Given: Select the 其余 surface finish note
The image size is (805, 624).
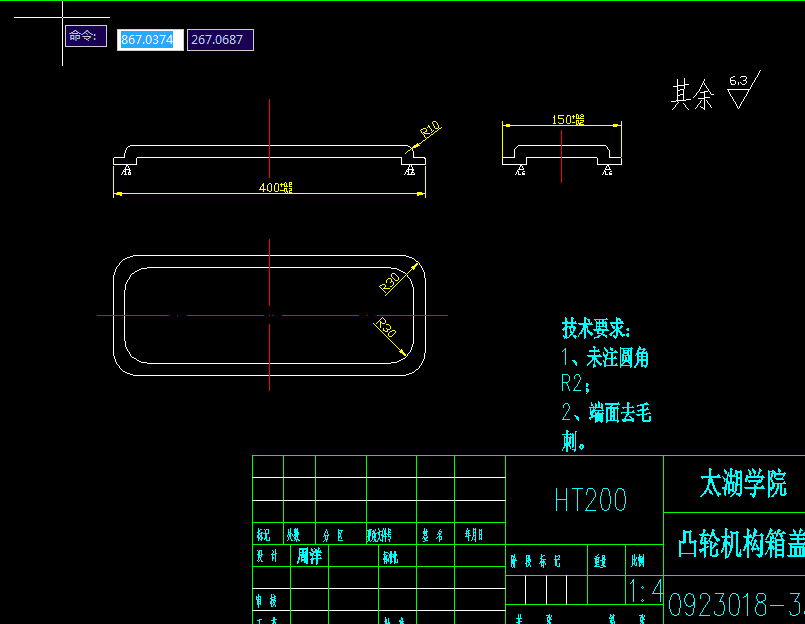Looking at the screenshot, I should point(692,94).
